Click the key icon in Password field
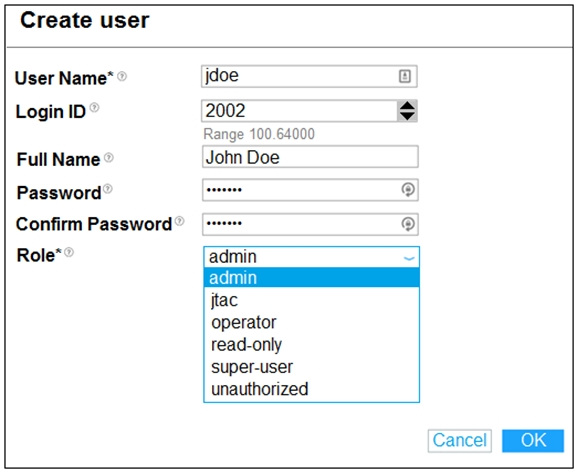577x472 pixels. 408,190
